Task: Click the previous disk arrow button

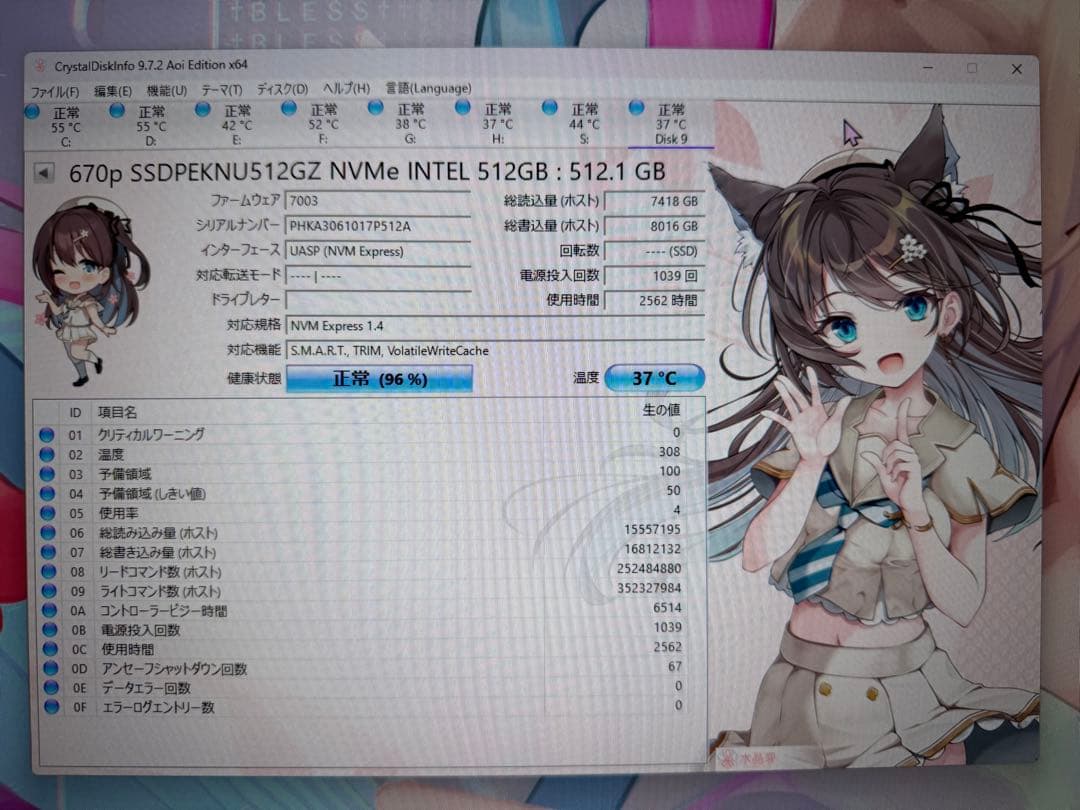Action: point(43,172)
